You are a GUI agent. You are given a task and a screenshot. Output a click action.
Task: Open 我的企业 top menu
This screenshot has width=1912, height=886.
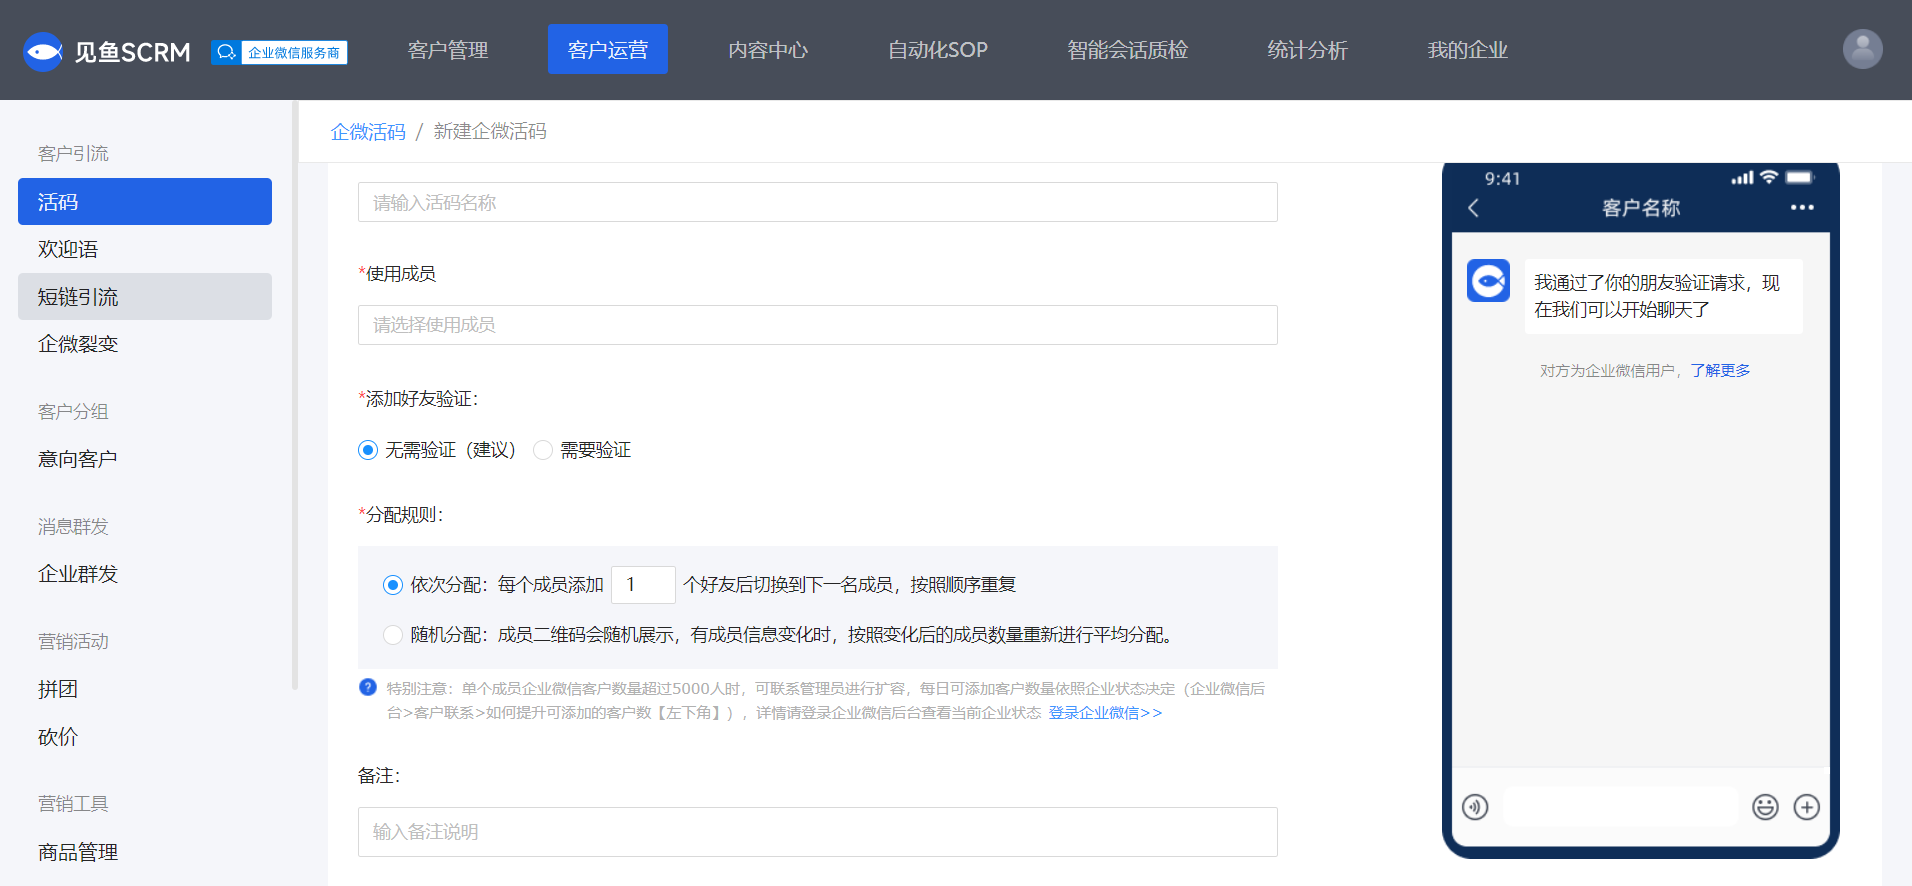coord(1468,50)
